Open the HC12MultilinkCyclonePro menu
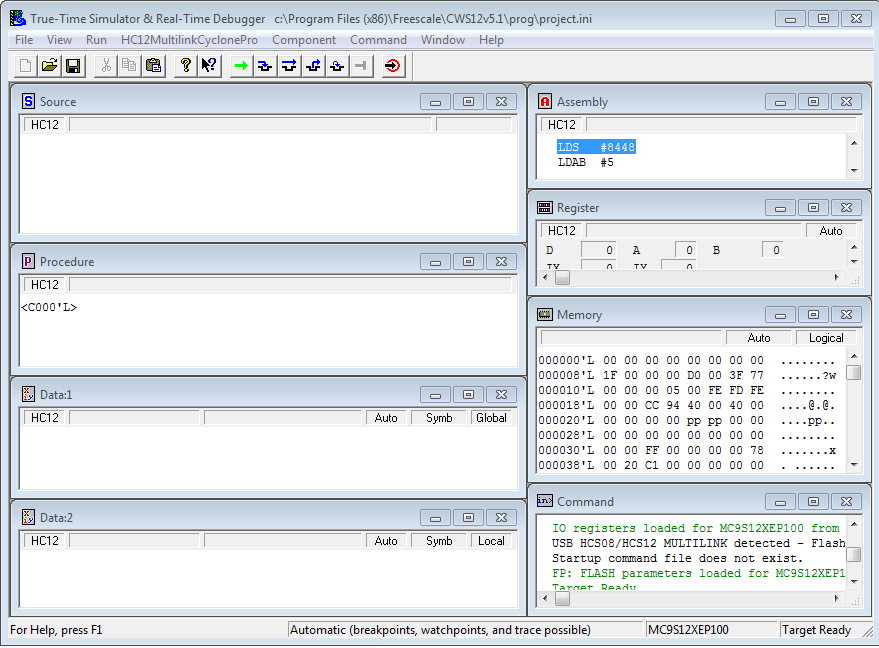Viewport: 879px width, 648px height. (x=189, y=40)
